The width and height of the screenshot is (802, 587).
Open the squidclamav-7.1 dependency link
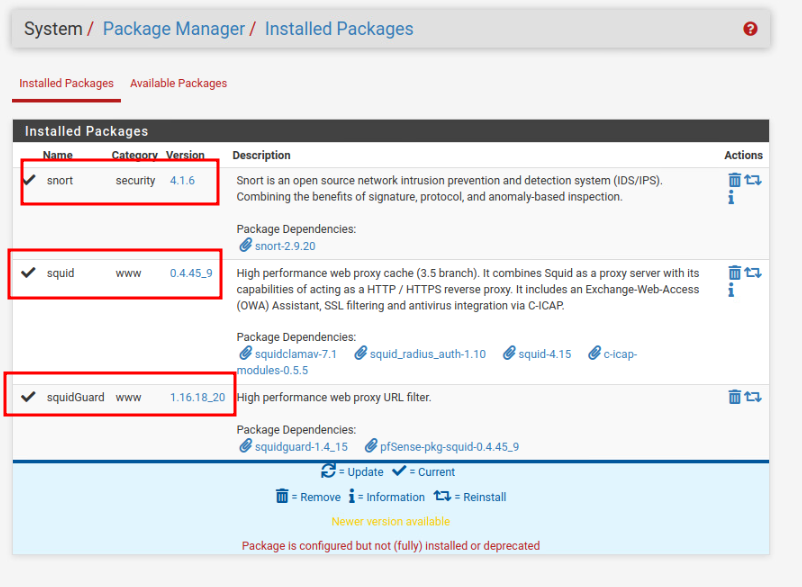[296, 354]
